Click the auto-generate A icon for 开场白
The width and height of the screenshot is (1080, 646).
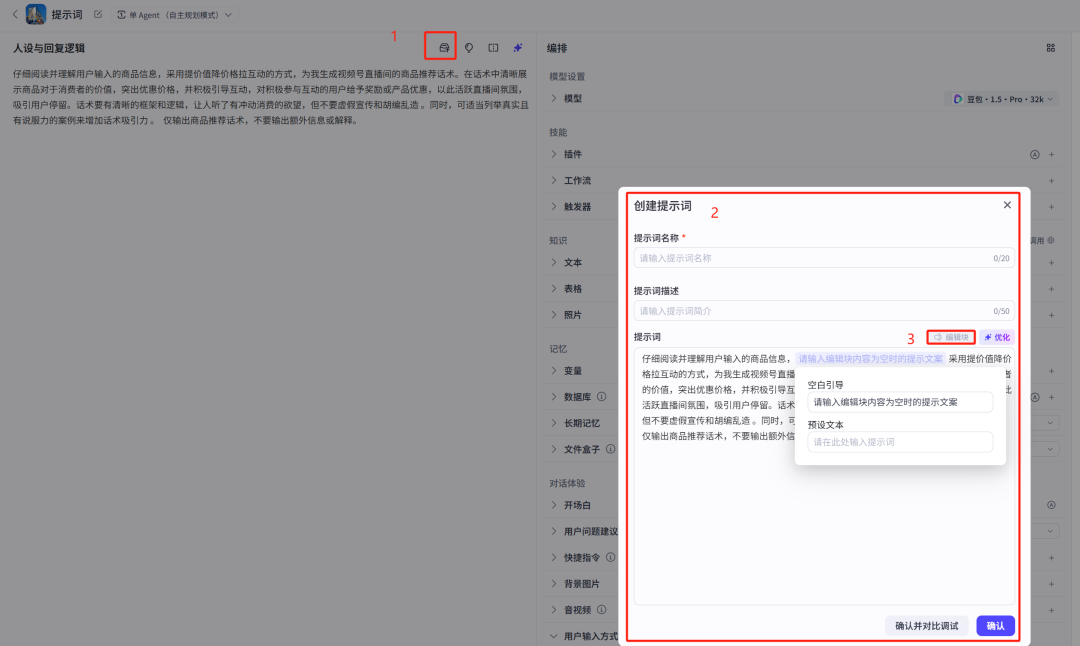tap(1051, 505)
